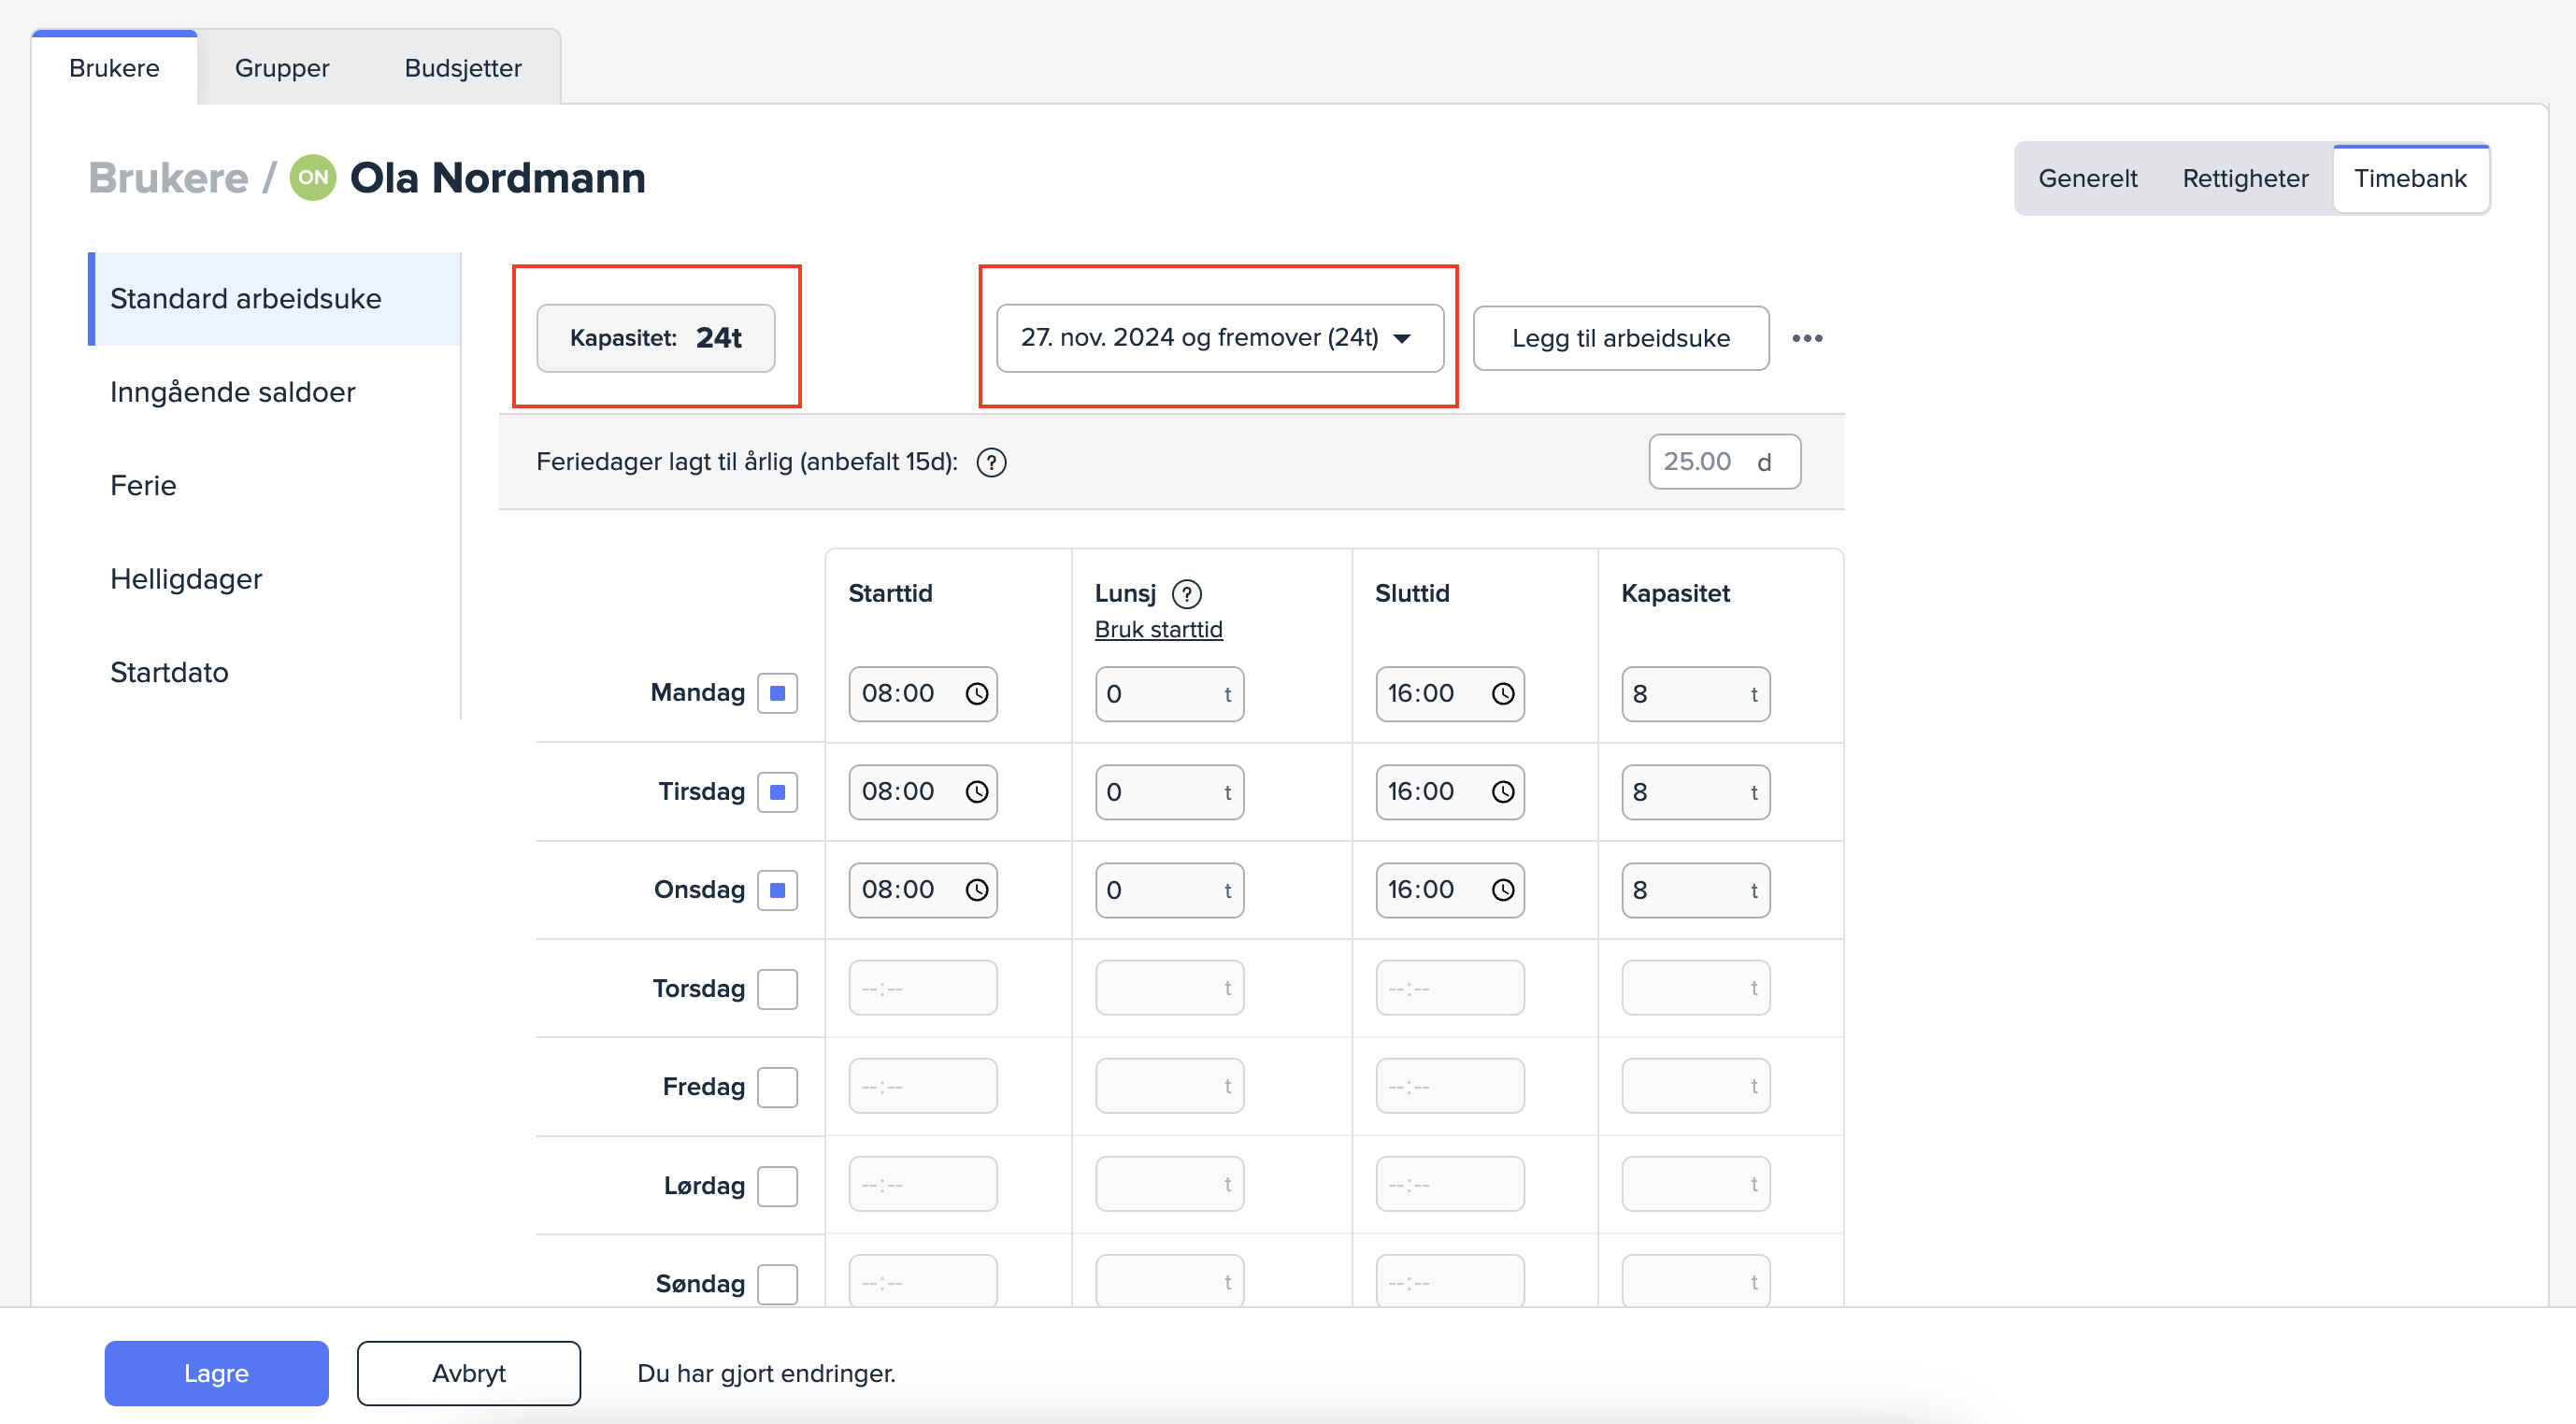Click the Bruk starttid link
Screen dimensions: 2576x1424
coord(1158,629)
